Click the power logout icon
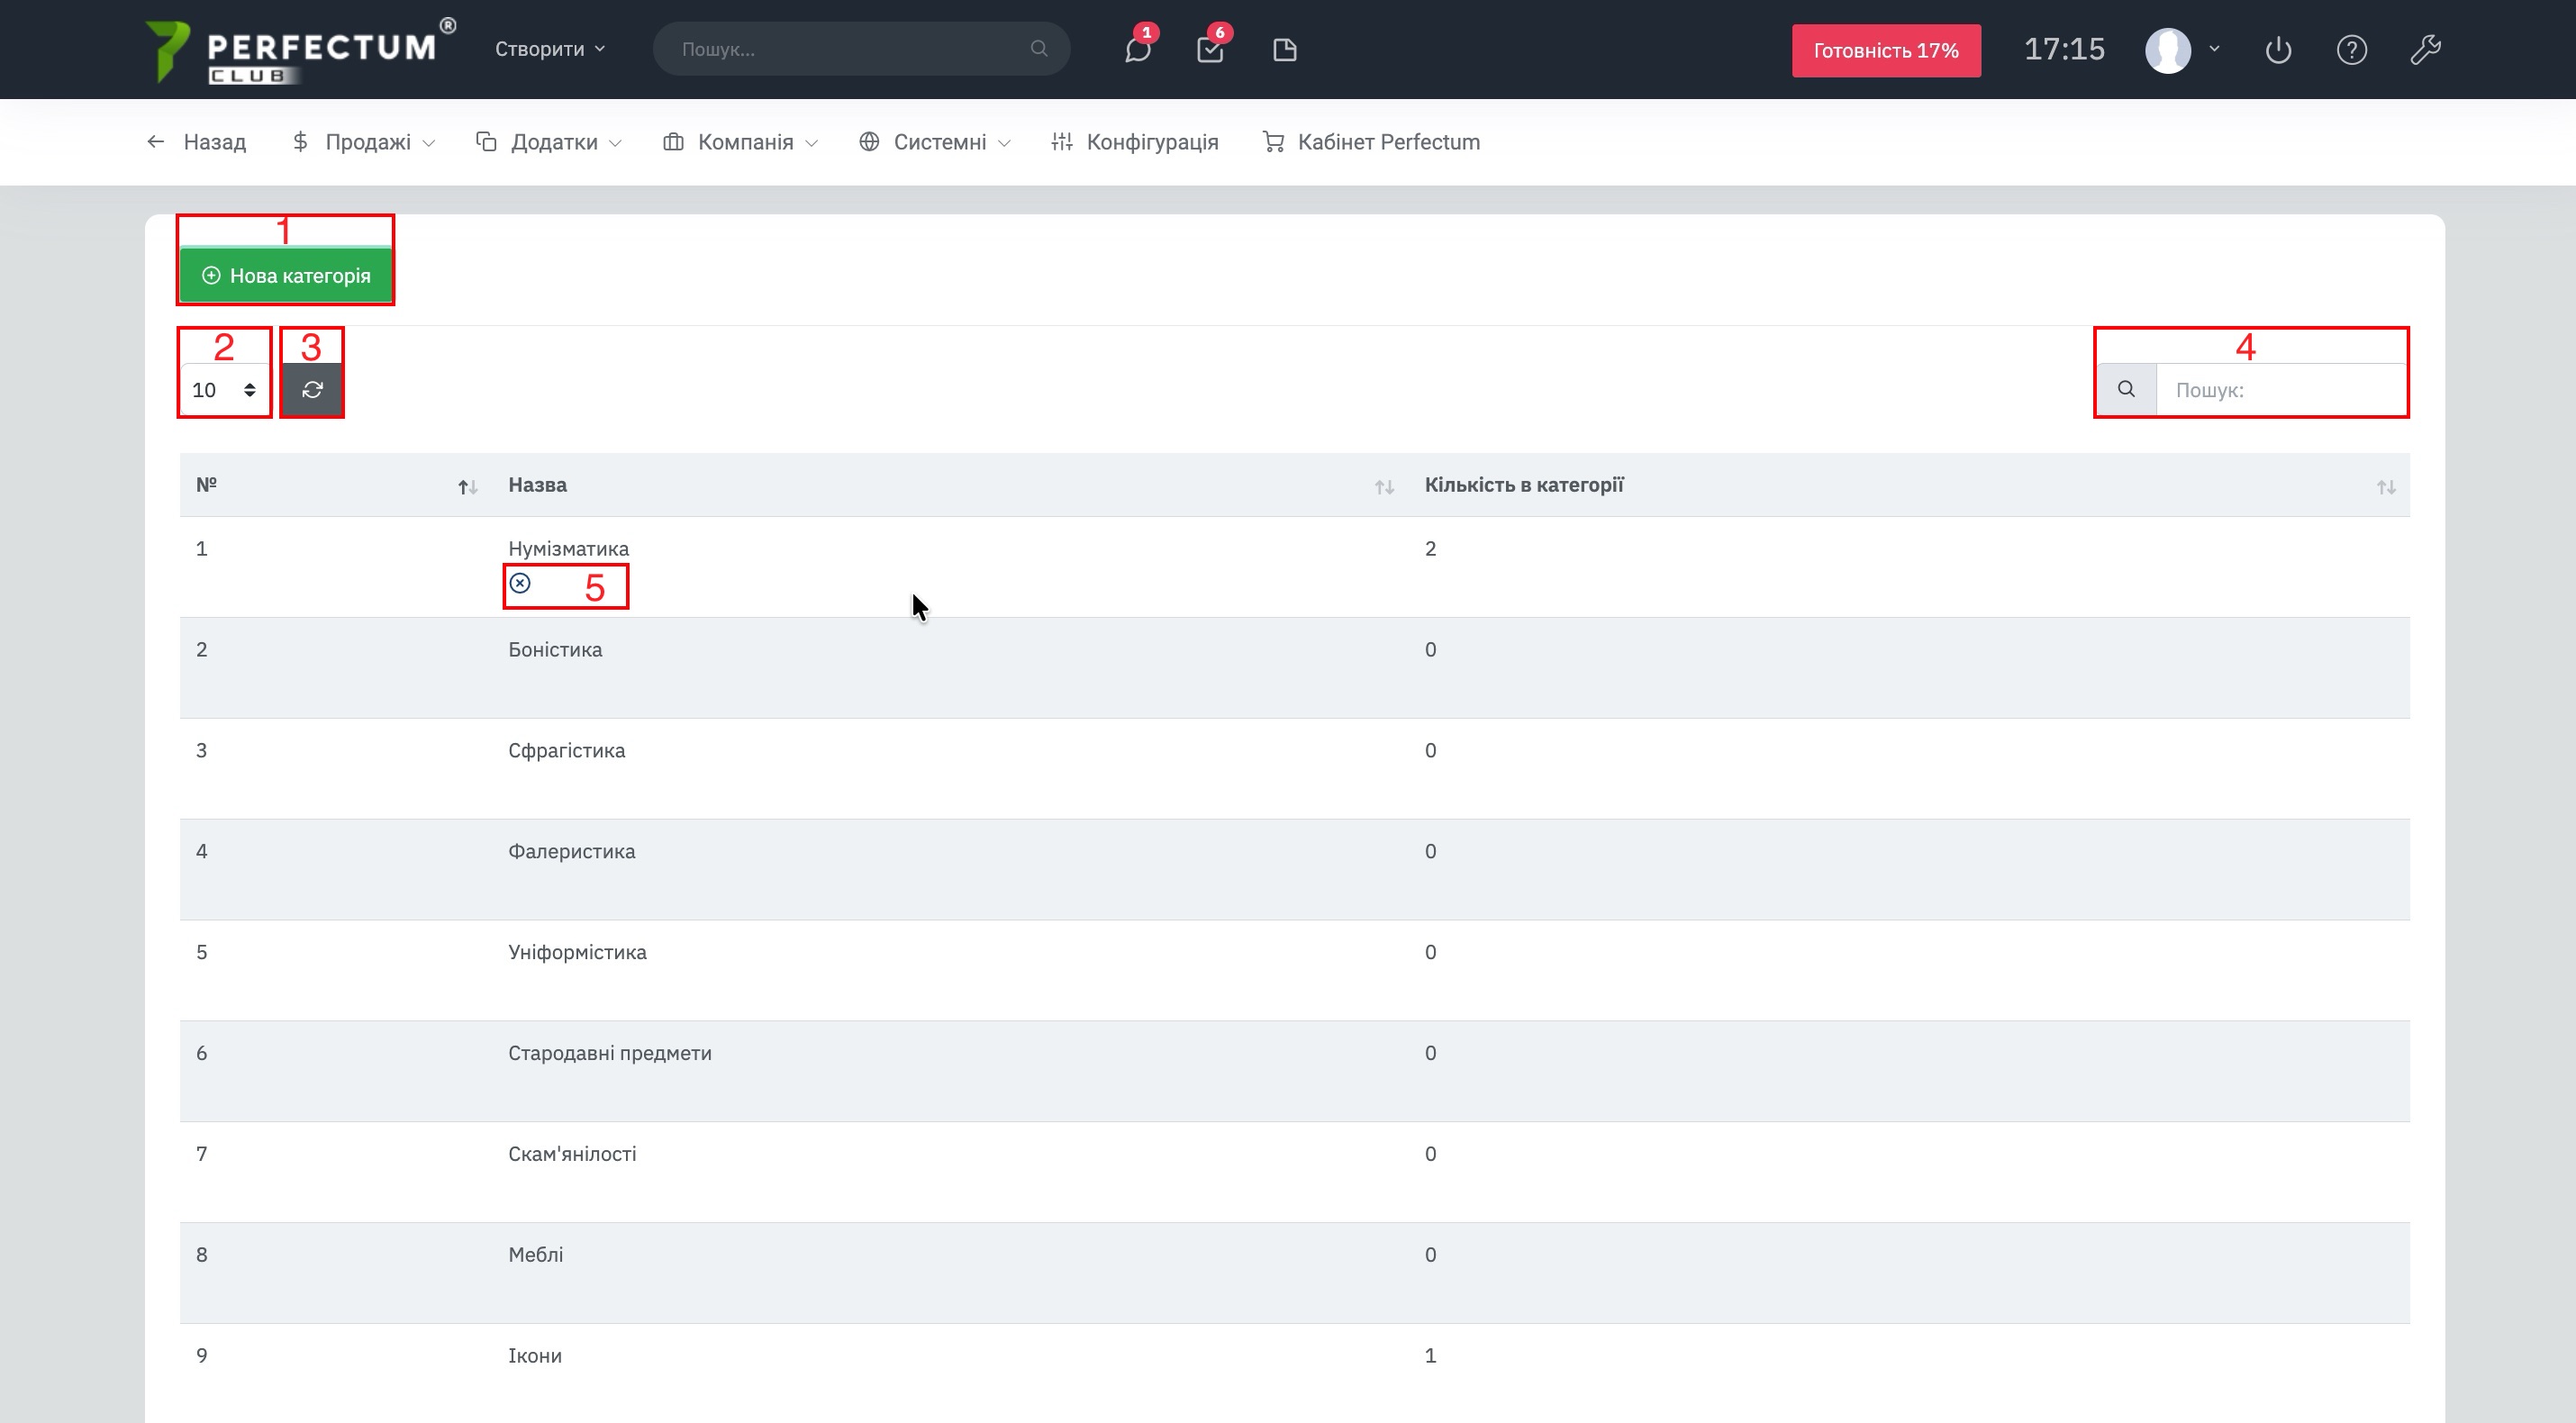 (x=2278, y=50)
